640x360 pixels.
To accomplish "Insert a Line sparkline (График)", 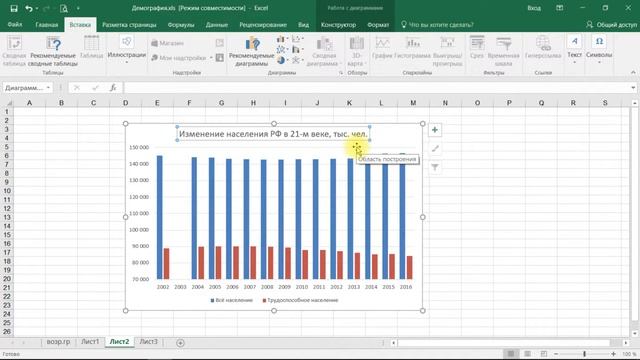I will 382,47.
